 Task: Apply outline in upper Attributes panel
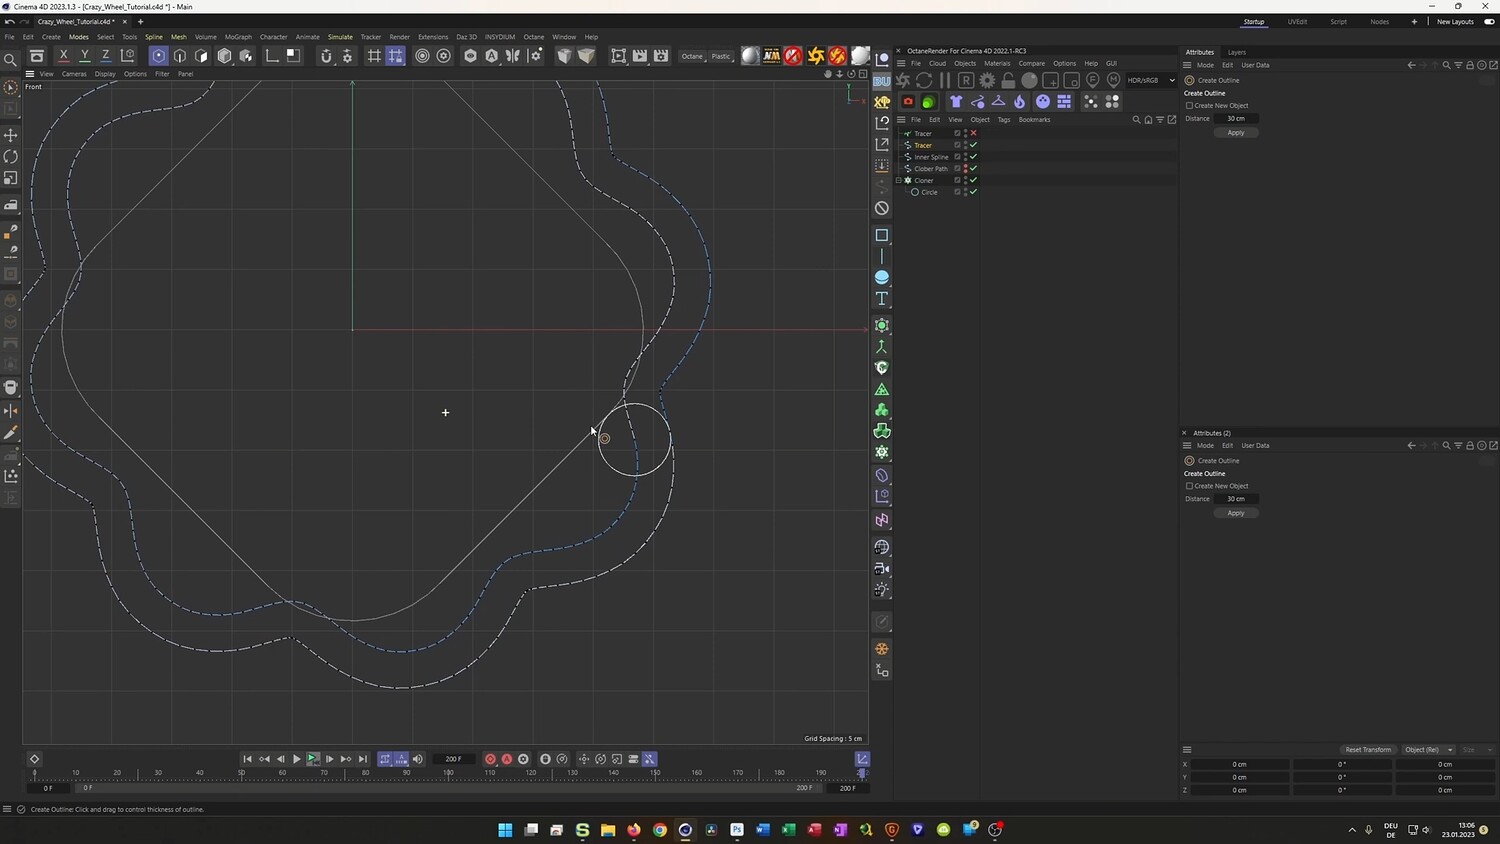point(1236,132)
